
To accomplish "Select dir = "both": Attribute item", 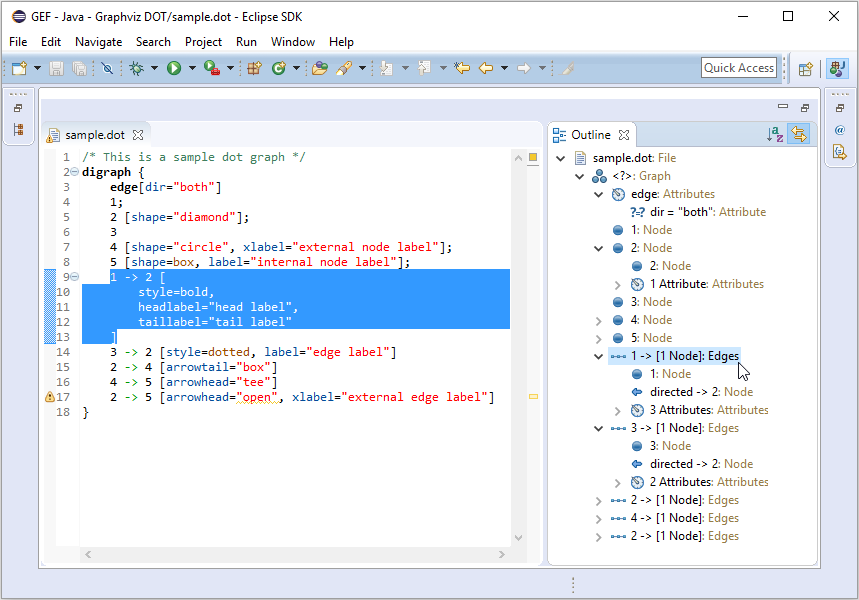I will click(x=697, y=212).
